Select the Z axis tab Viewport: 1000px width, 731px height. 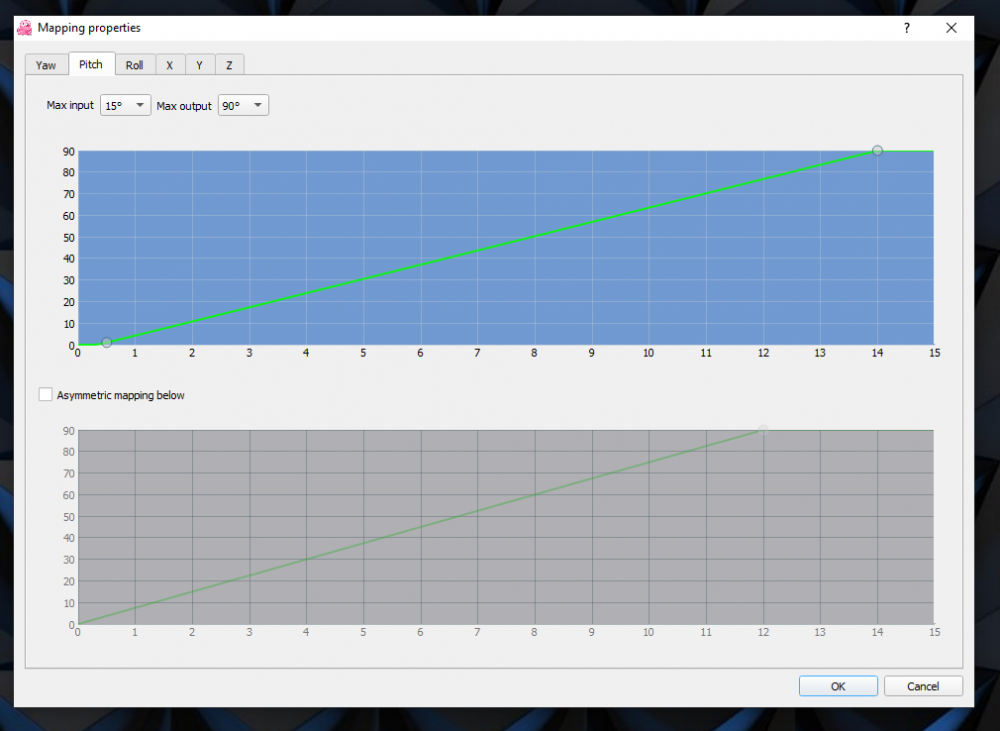click(229, 65)
